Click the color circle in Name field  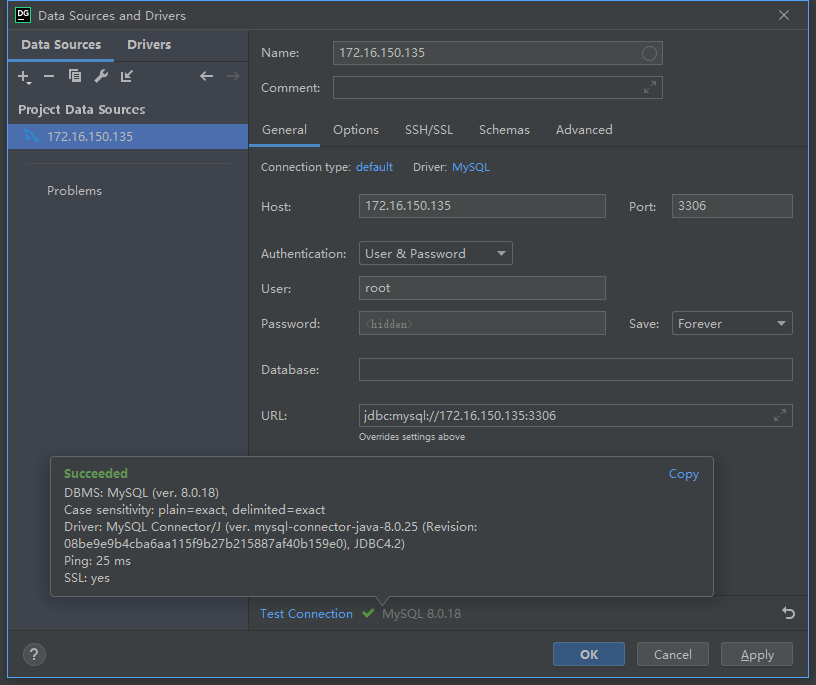click(649, 53)
